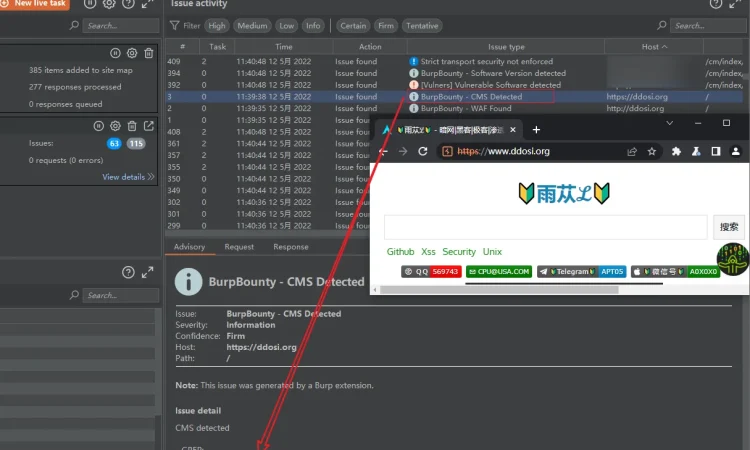Click the gray 115 issues badge

(x=136, y=143)
